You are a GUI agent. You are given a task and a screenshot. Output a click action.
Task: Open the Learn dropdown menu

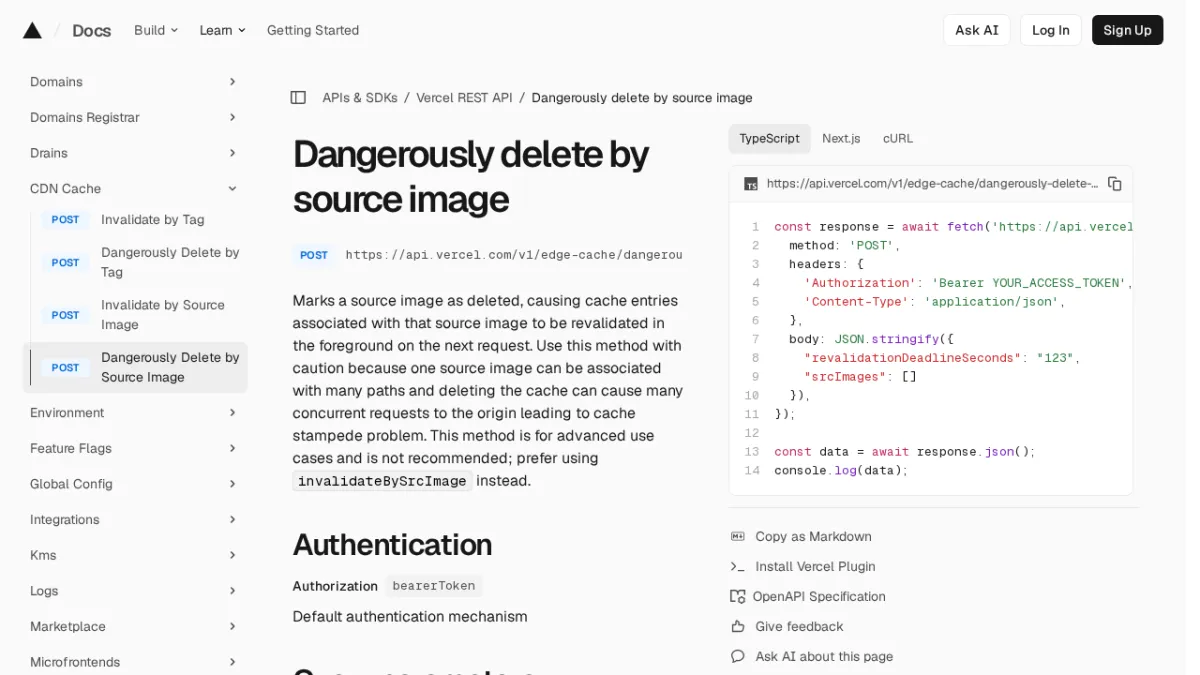222,30
